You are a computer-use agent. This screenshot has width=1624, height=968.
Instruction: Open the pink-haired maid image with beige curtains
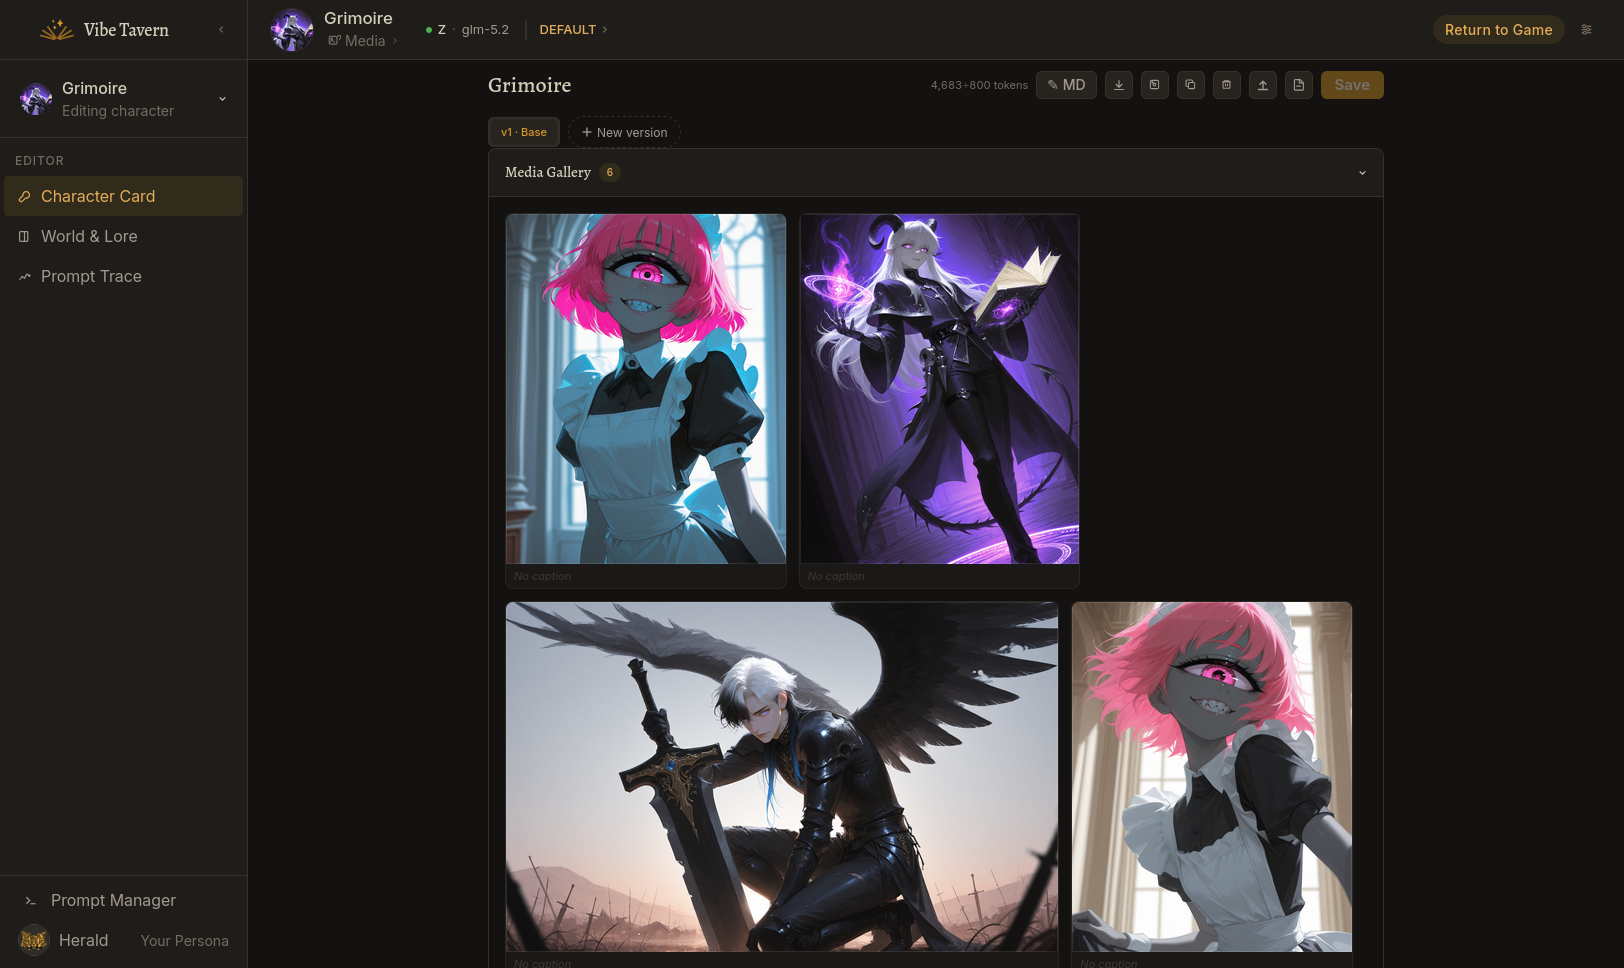[x=1212, y=777]
